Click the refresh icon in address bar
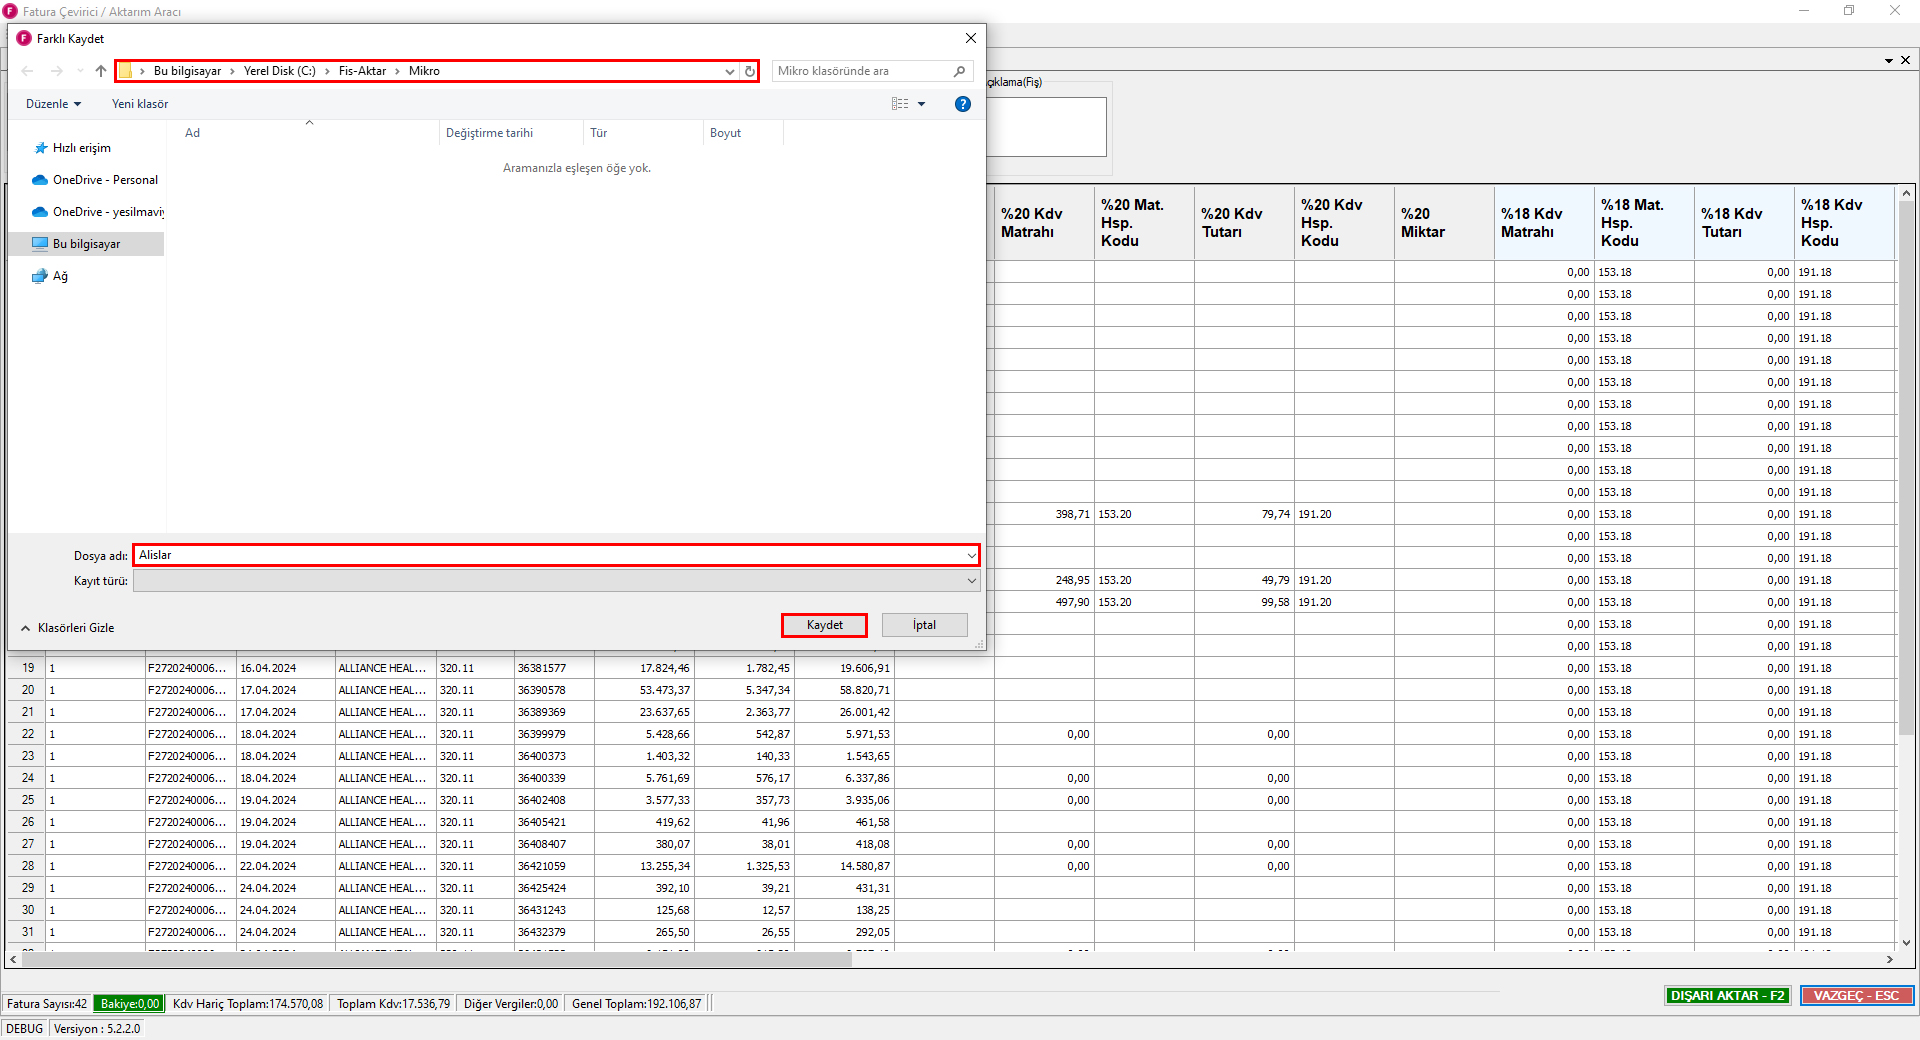 pyautogui.click(x=749, y=71)
